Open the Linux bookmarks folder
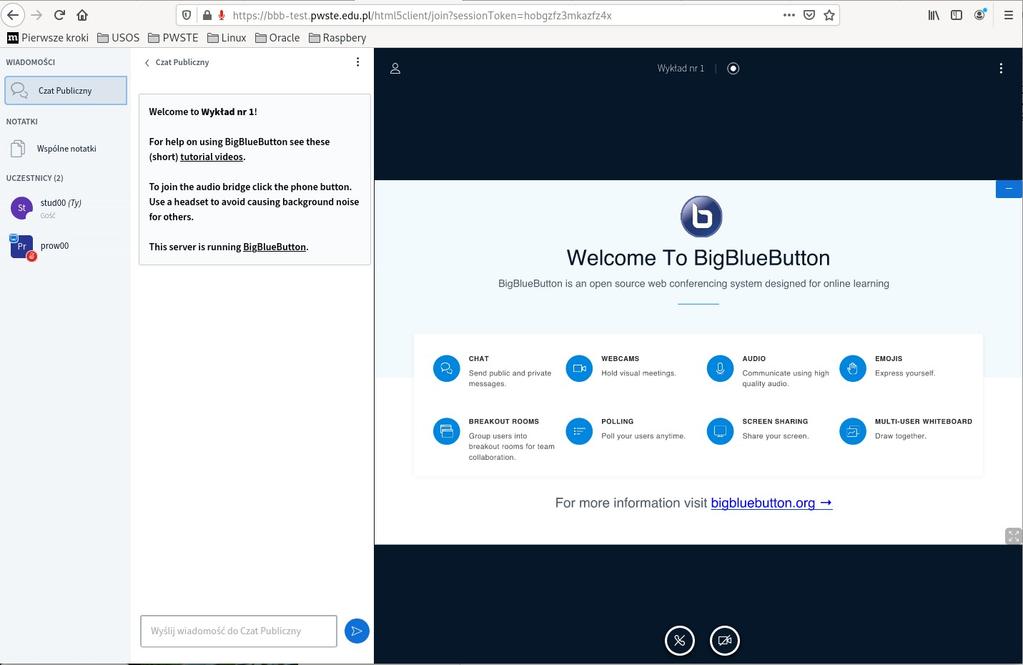This screenshot has height=665, width=1023. [227, 38]
